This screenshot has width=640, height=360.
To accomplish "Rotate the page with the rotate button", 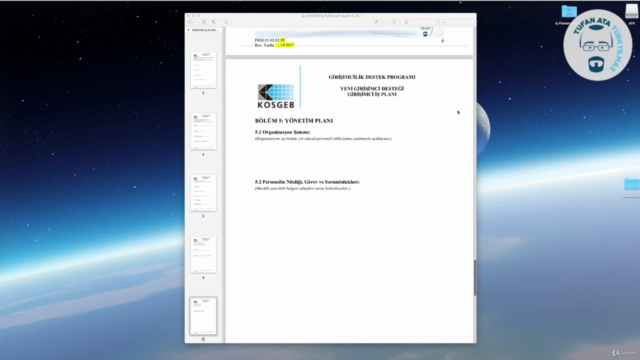I will pyautogui.click(x=394, y=22).
